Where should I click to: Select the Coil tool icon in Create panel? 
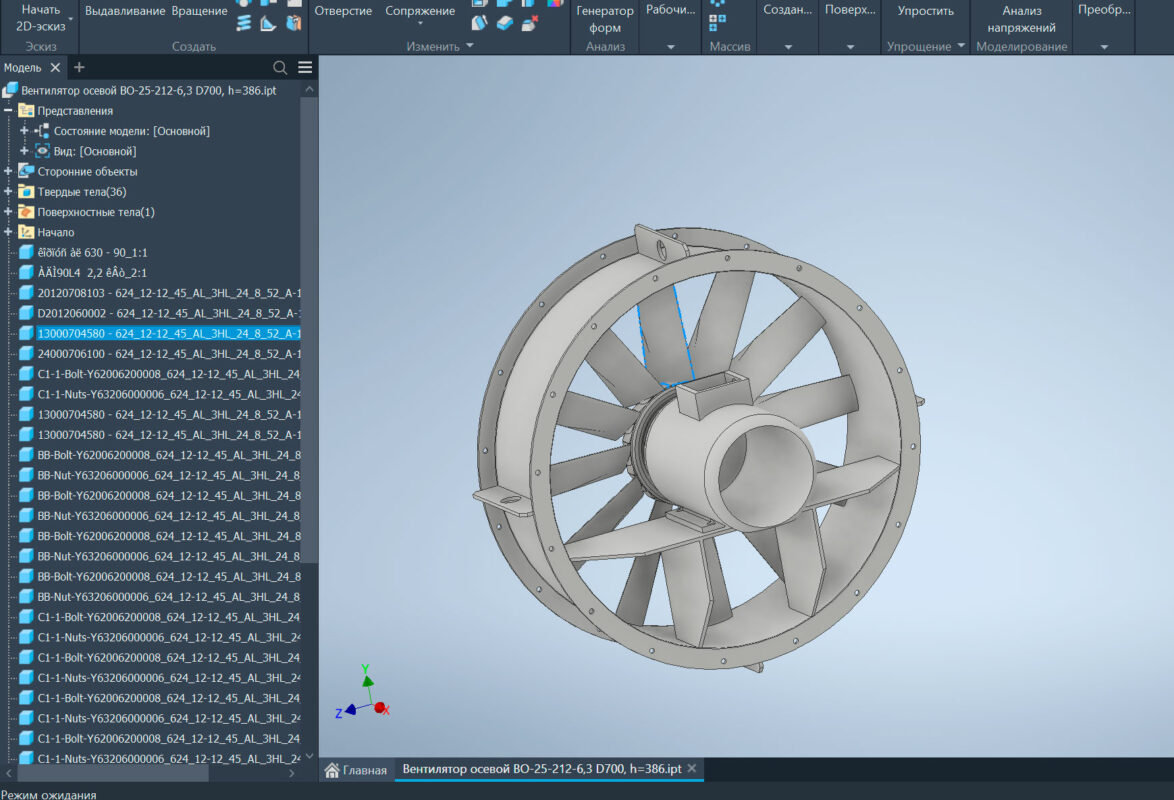click(x=244, y=23)
